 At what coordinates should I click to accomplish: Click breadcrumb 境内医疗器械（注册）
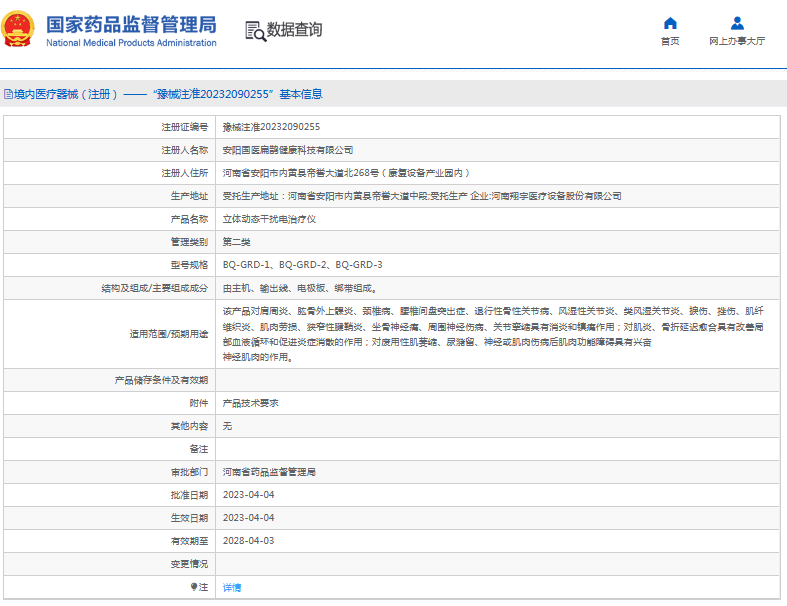66,94
